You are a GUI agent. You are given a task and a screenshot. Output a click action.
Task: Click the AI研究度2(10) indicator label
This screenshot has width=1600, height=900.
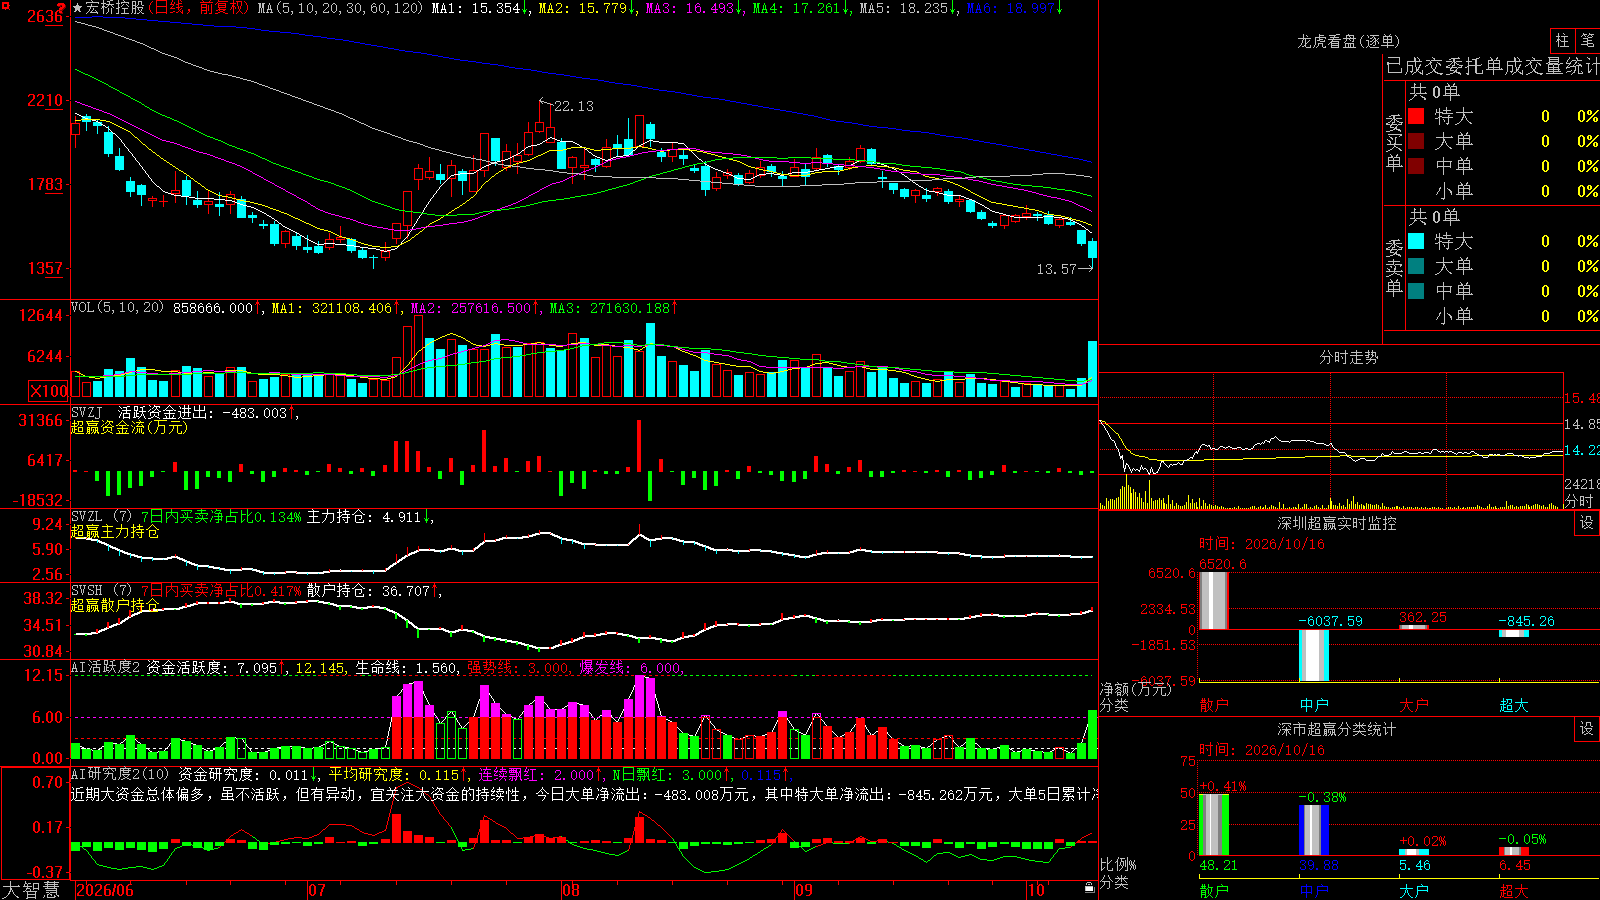click(x=120, y=774)
